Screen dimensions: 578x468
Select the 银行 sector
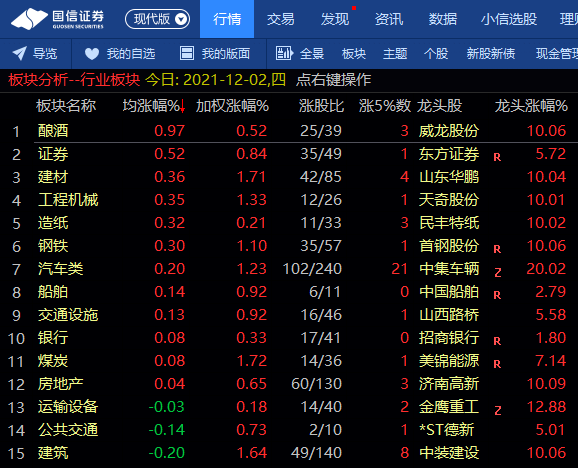coord(53,338)
